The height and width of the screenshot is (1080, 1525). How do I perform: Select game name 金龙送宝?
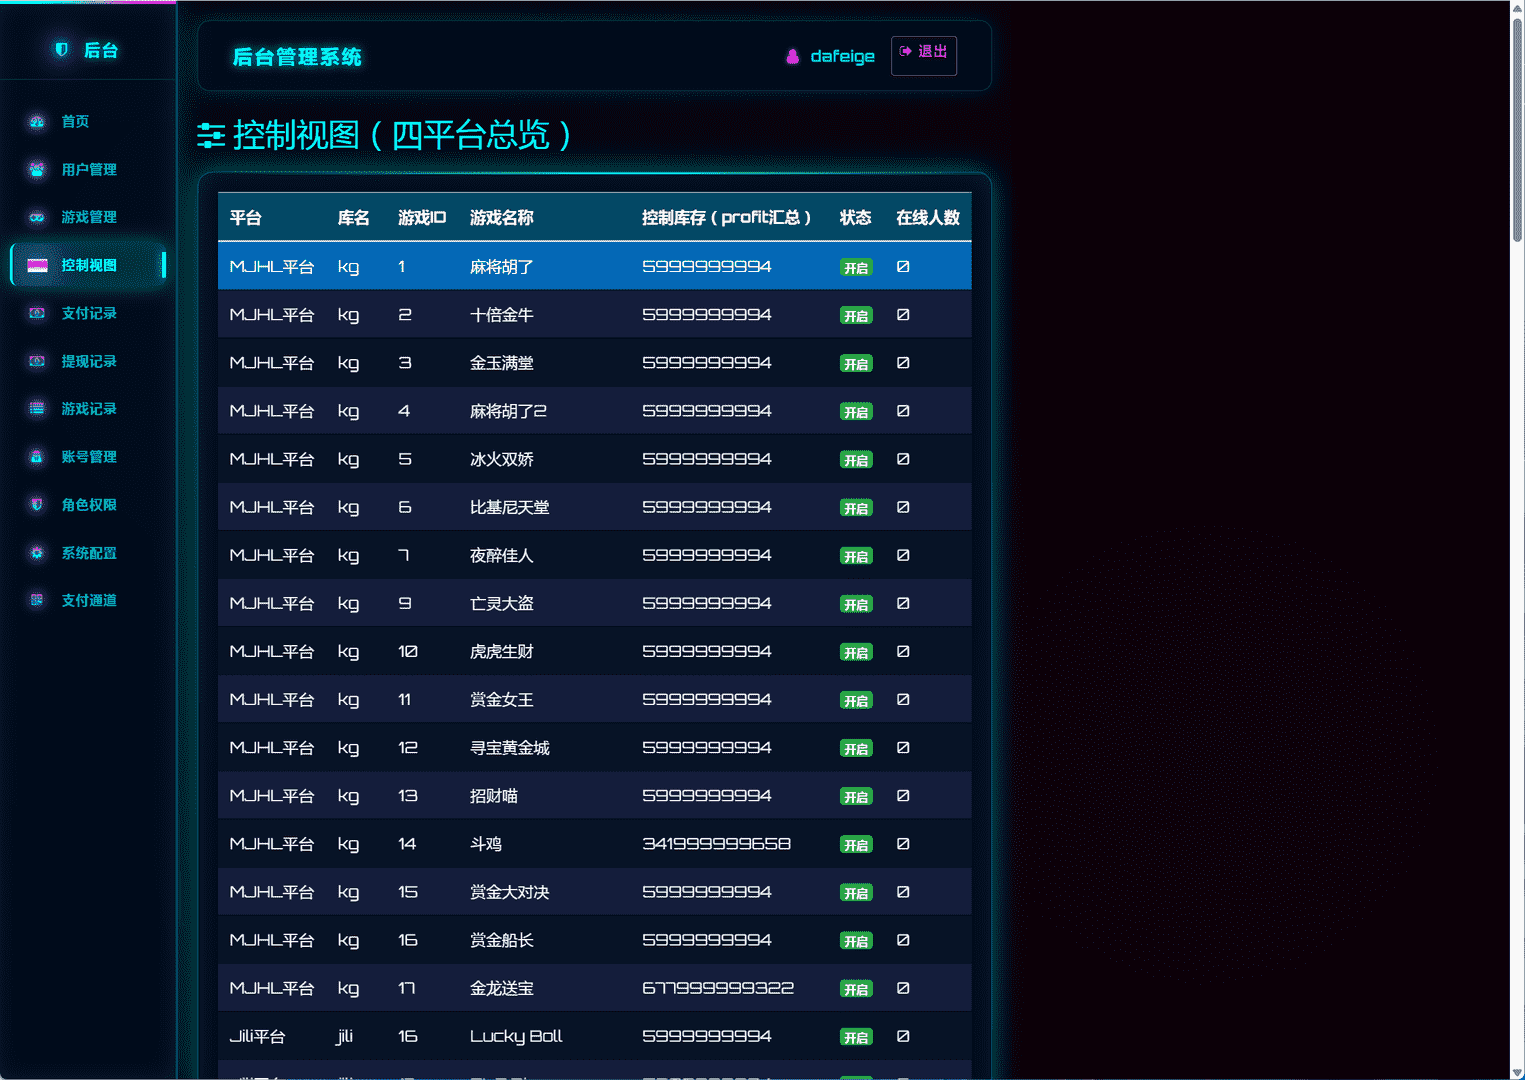[502, 988]
